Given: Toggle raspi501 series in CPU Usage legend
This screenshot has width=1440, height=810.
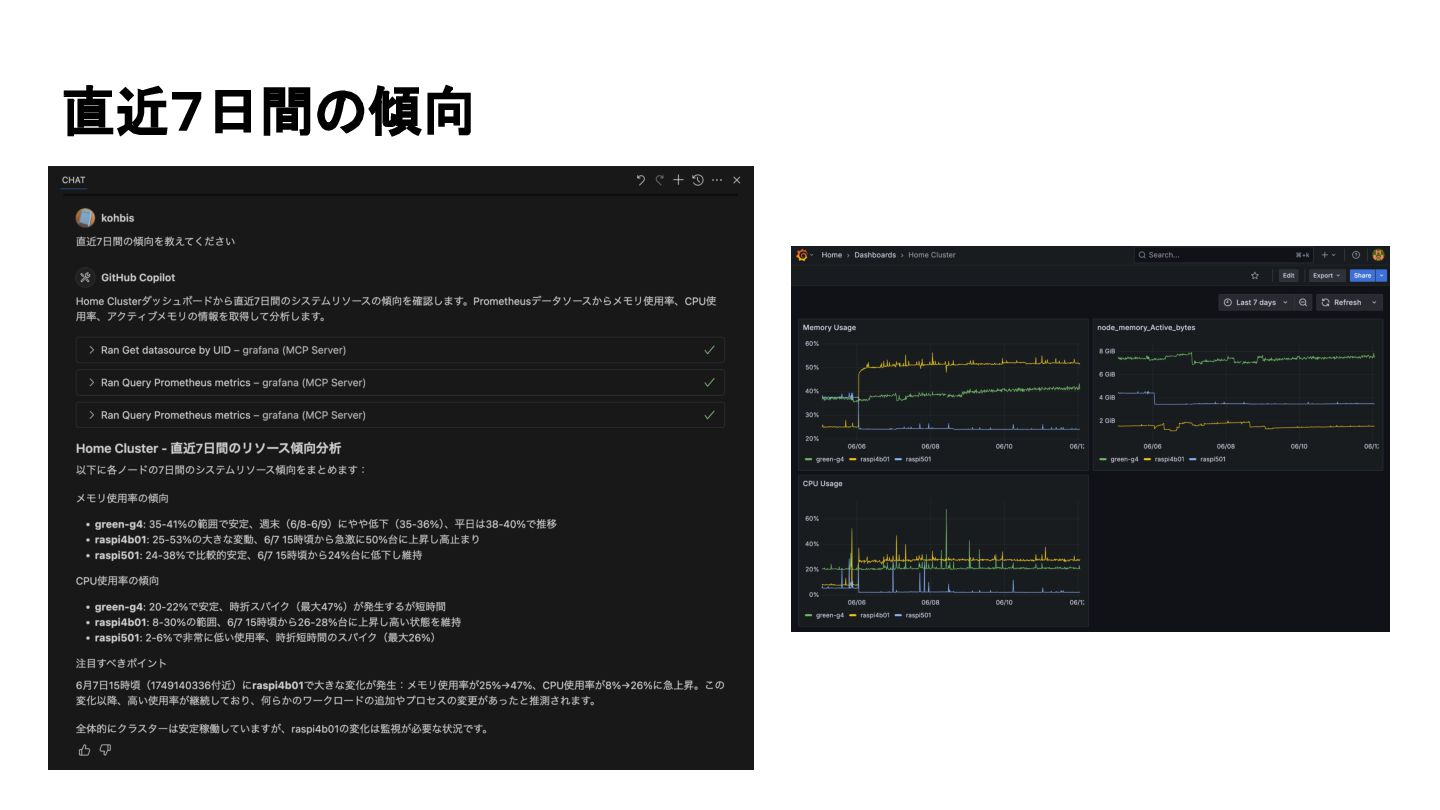Looking at the screenshot, I should (913, 615).
